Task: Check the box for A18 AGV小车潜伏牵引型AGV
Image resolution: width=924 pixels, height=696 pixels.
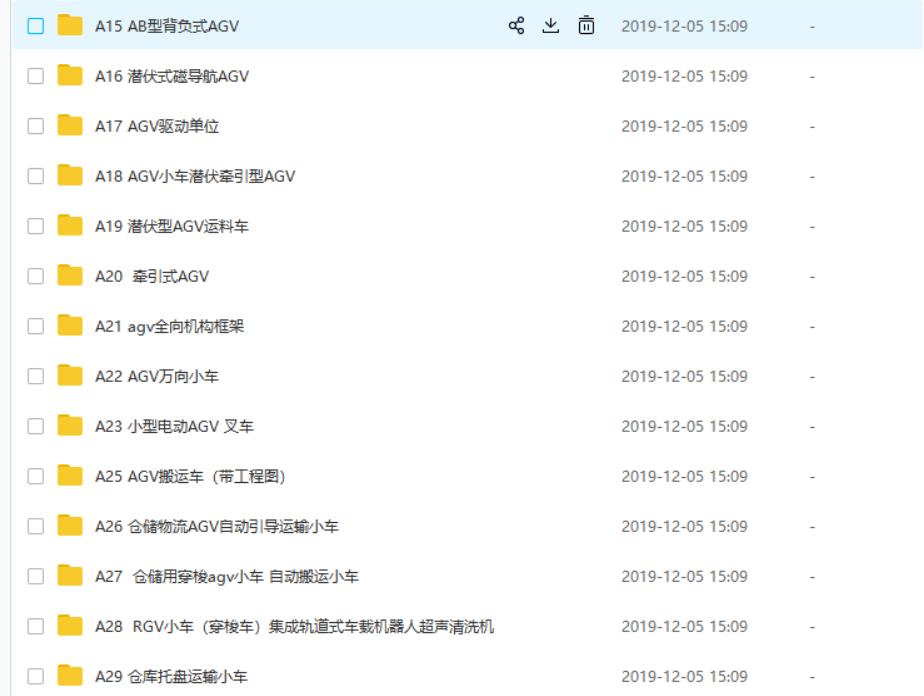Action: click(x=35, y=176)
